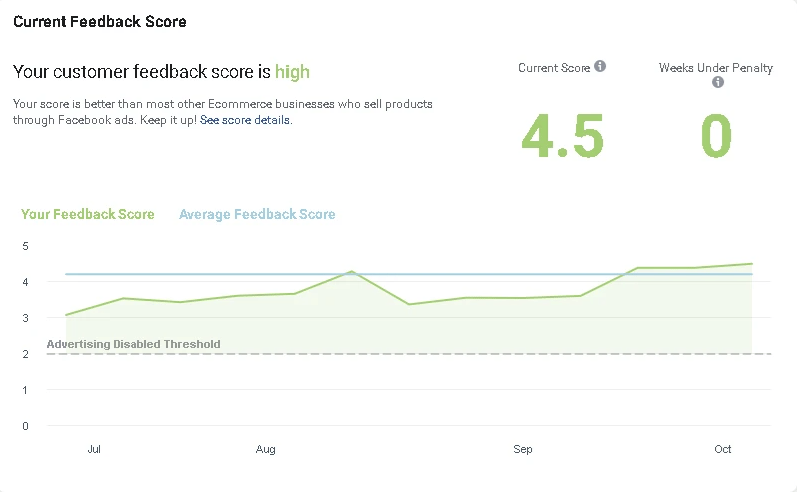Select the Oct label on the x-axis
Image resolution: width=797 pixels, height=492 pixels.
click(723, 450)
